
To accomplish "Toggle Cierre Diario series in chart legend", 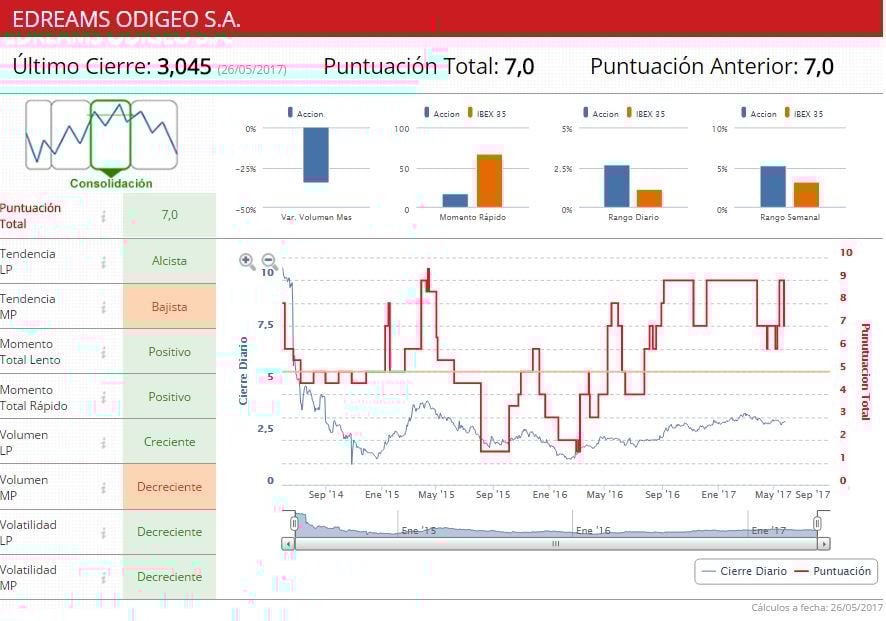I will click(x=745, y=571).
